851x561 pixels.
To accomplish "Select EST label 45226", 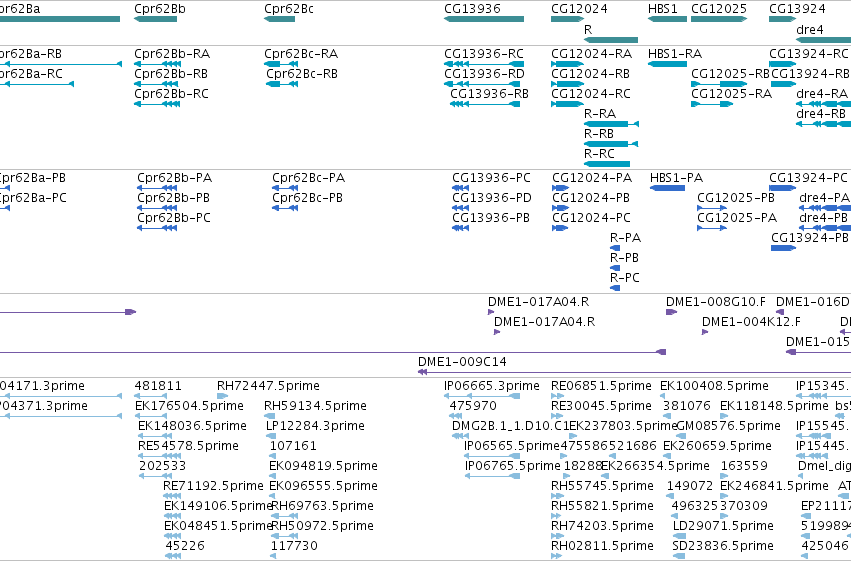I will [185, 546].
